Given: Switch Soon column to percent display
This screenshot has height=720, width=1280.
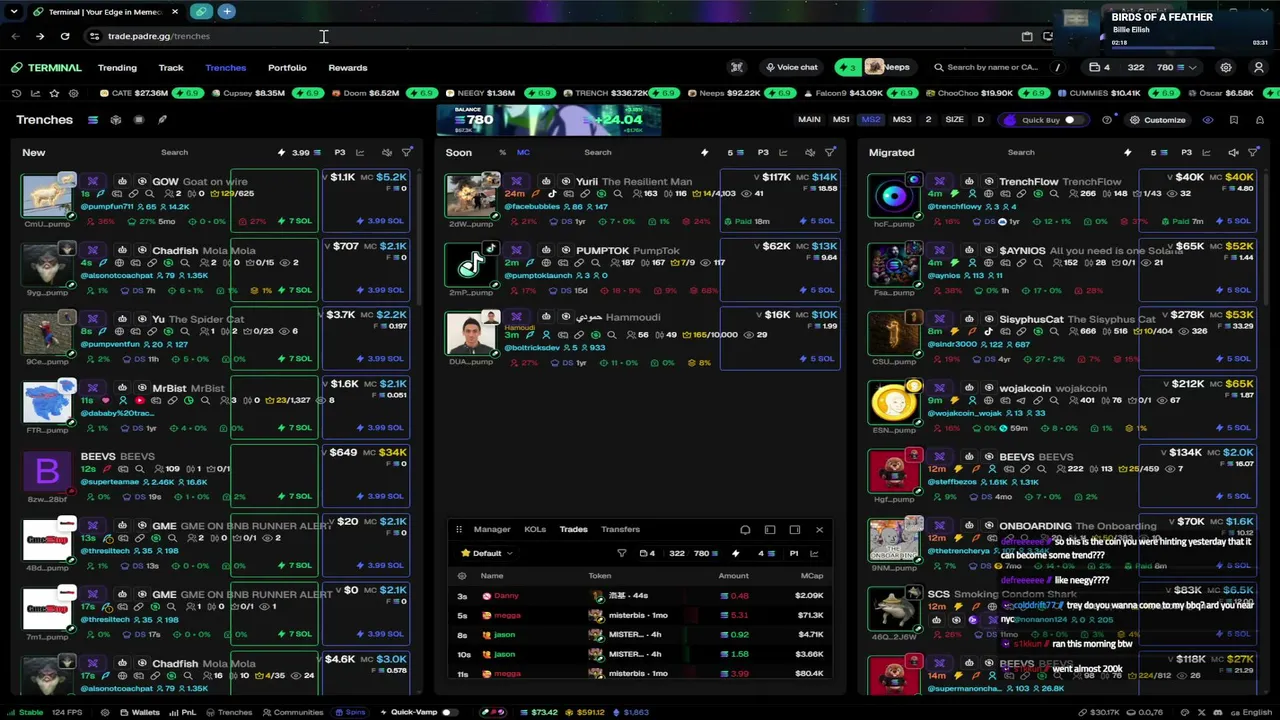Looking at the screenshot, I should point(502,152).
